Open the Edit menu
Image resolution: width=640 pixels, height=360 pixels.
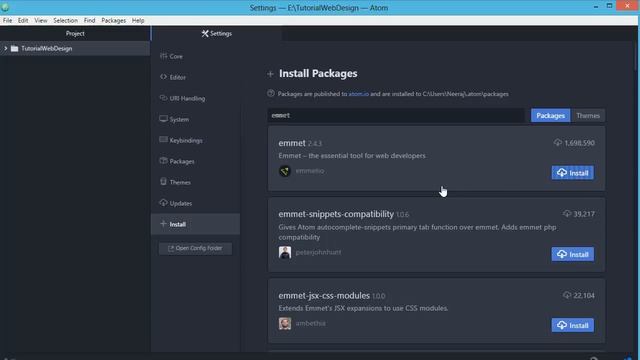tap(23, 20)
